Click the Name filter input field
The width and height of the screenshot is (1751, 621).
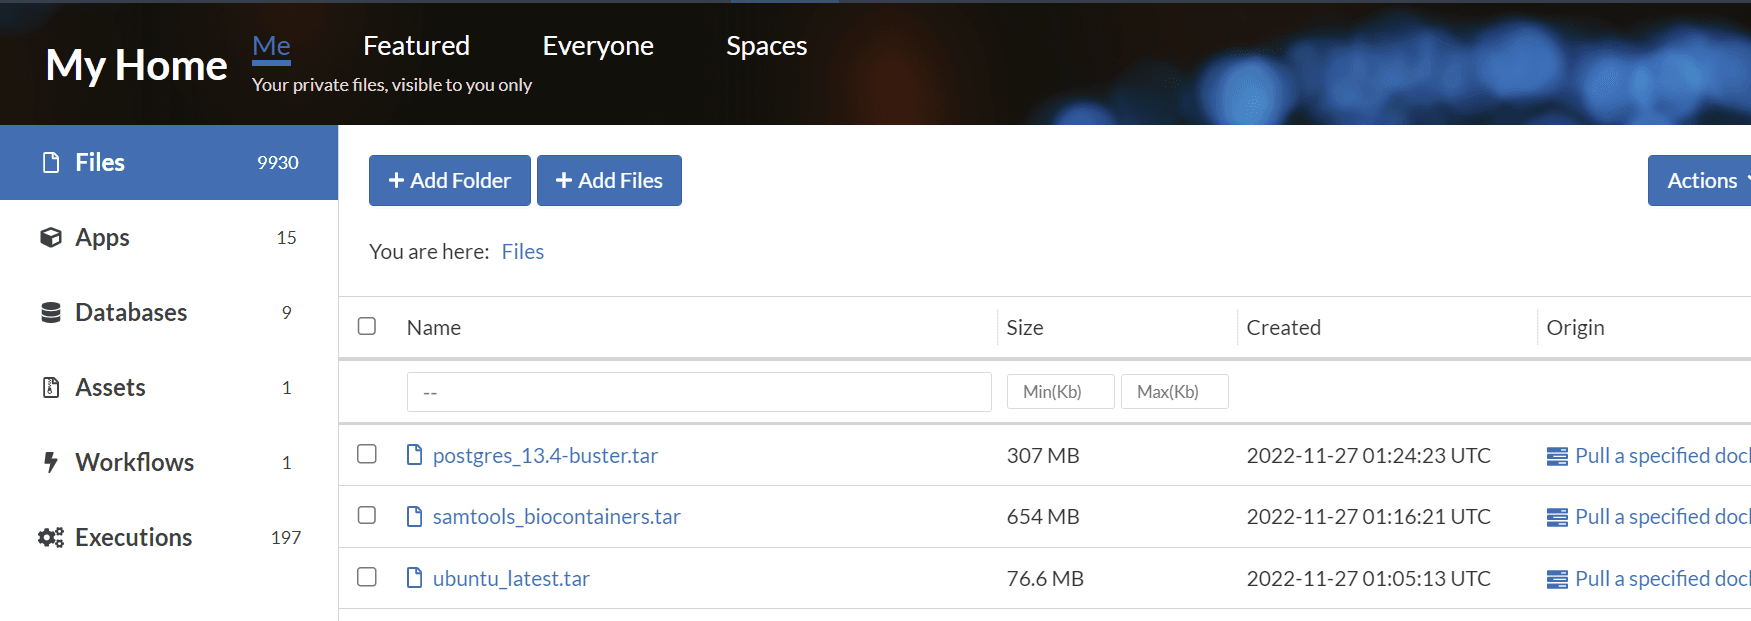[698, 392]
